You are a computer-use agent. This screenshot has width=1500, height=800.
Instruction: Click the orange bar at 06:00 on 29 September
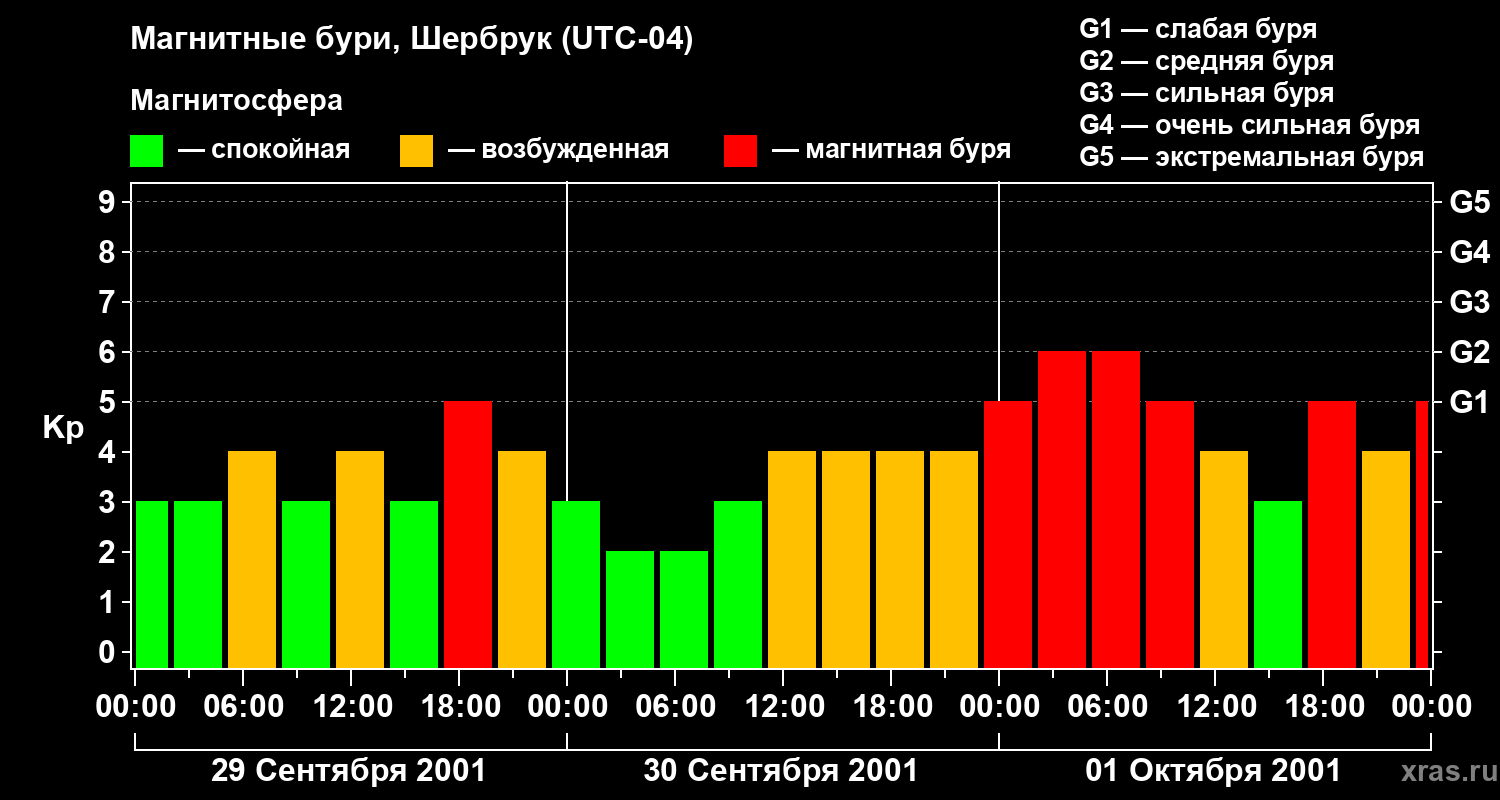pos(252,560)
